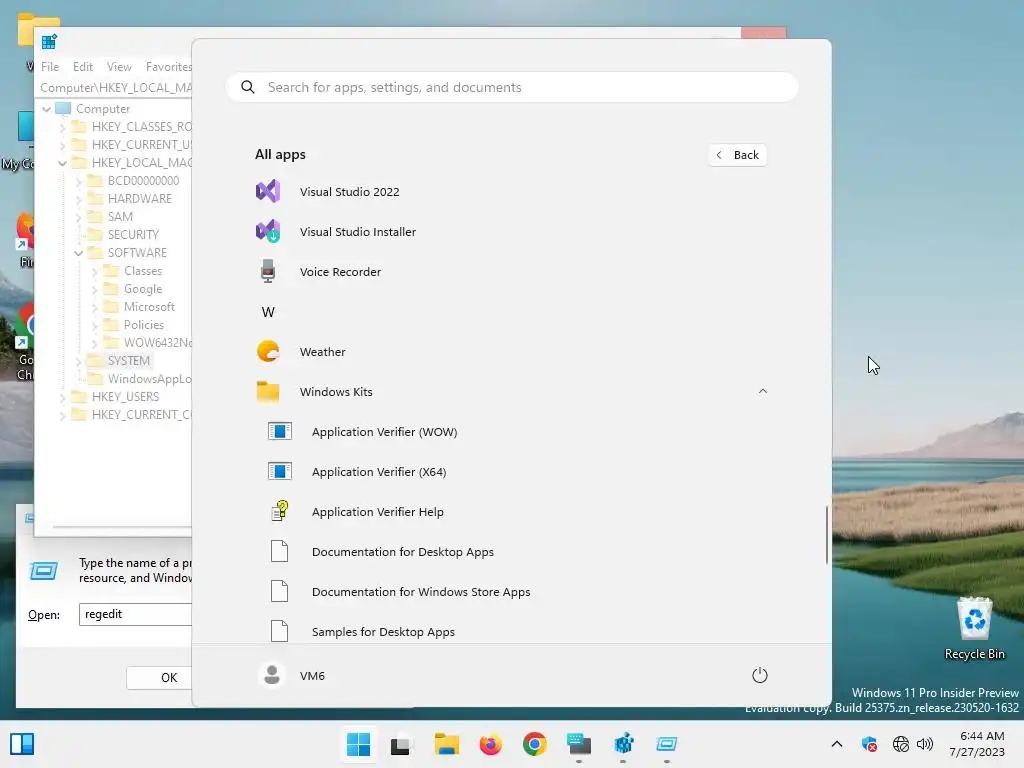The image size is (1024, 768).
Task: Select the Microsoft key in Registry Editor
Action: tap(149, 306)
